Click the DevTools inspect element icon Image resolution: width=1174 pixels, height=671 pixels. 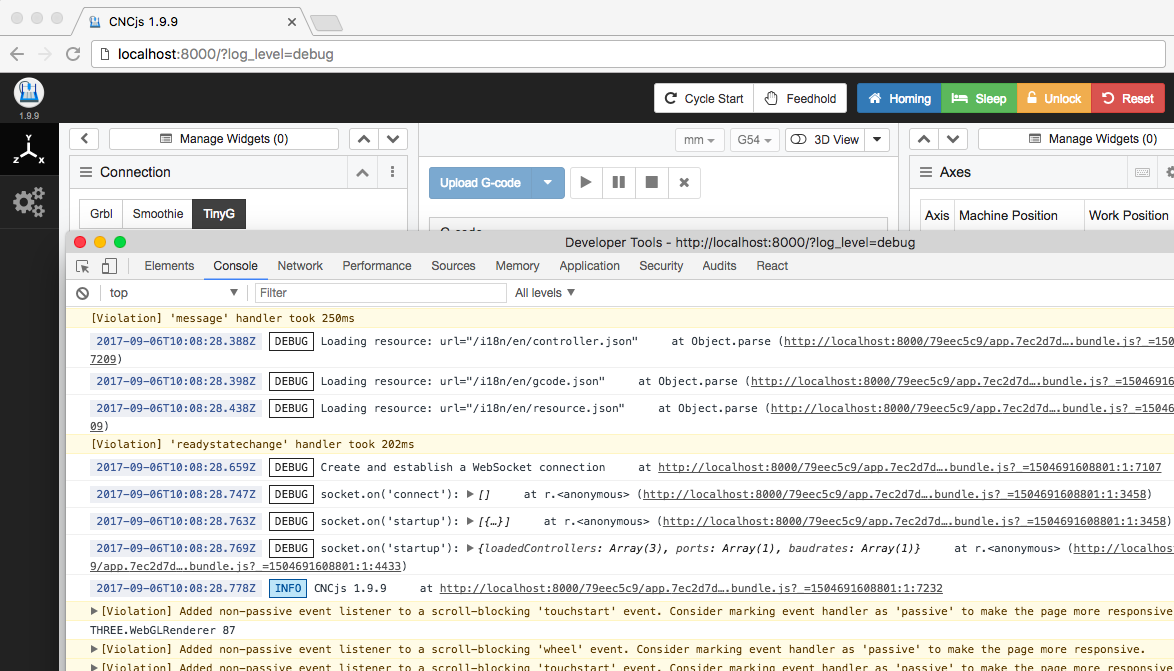click(x=83, y=266)
